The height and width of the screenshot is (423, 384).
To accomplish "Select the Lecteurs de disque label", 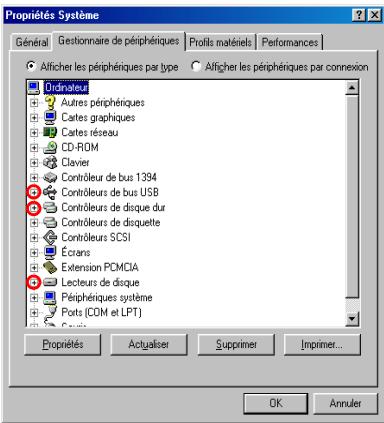I will 100,282.
